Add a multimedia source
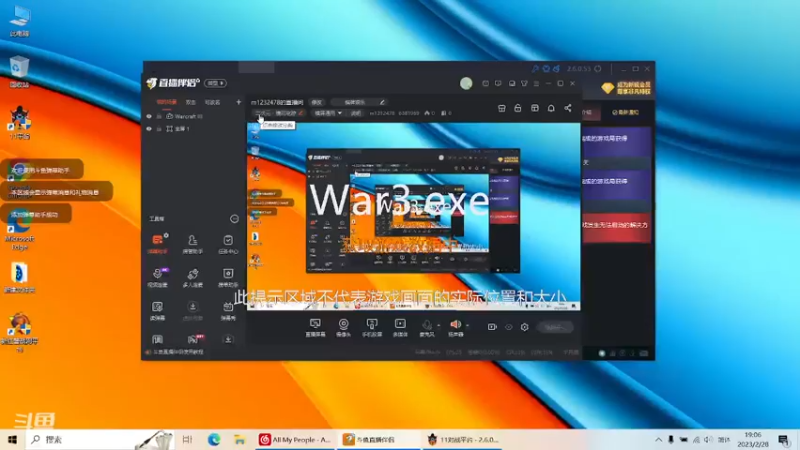Screen dimensions: 800x450 point(400,327)
